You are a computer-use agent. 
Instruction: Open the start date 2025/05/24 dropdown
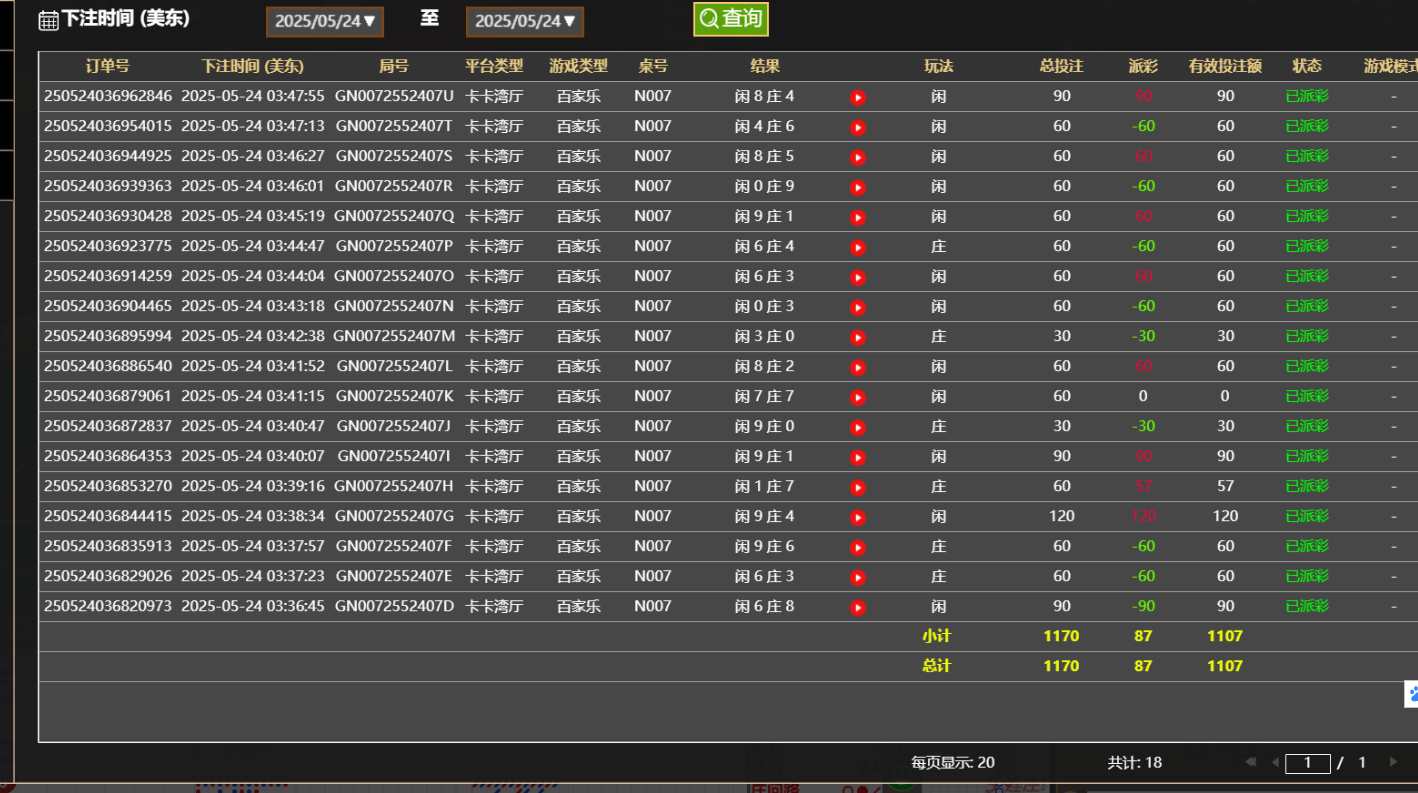tap(324, 20)
